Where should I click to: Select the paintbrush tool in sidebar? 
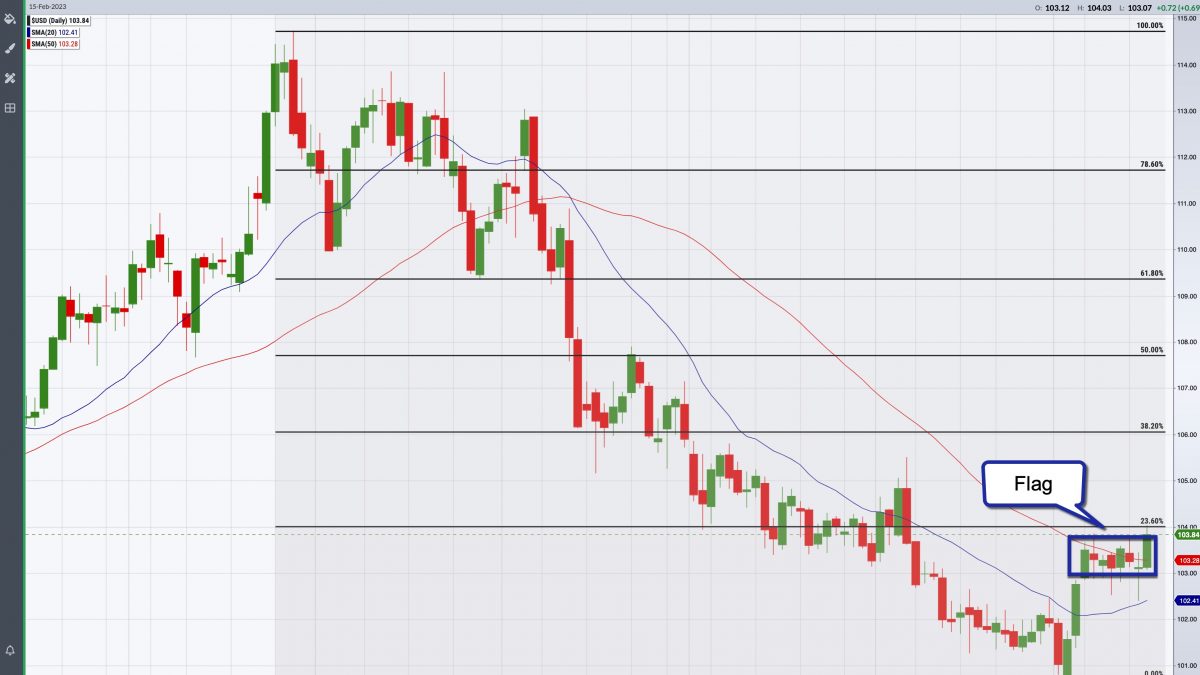point(10,47)
